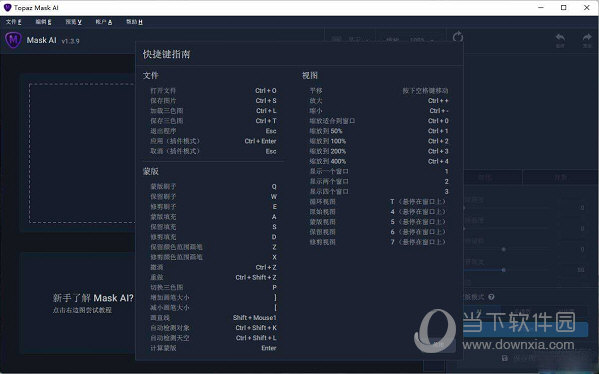Click the 退出程序 shortcut row
The image size is (599, 374).
(213, 131)
